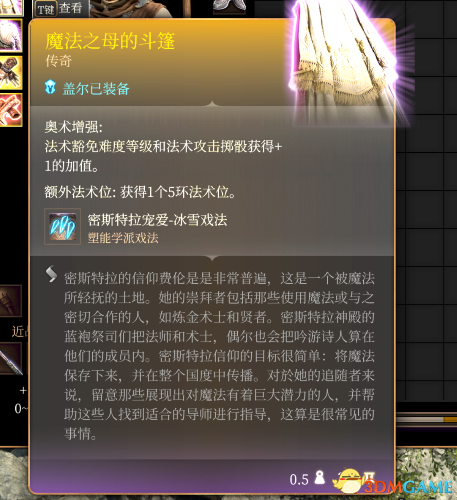
Task: Select the red-background scroll item slot
Action: coord(11,110)
